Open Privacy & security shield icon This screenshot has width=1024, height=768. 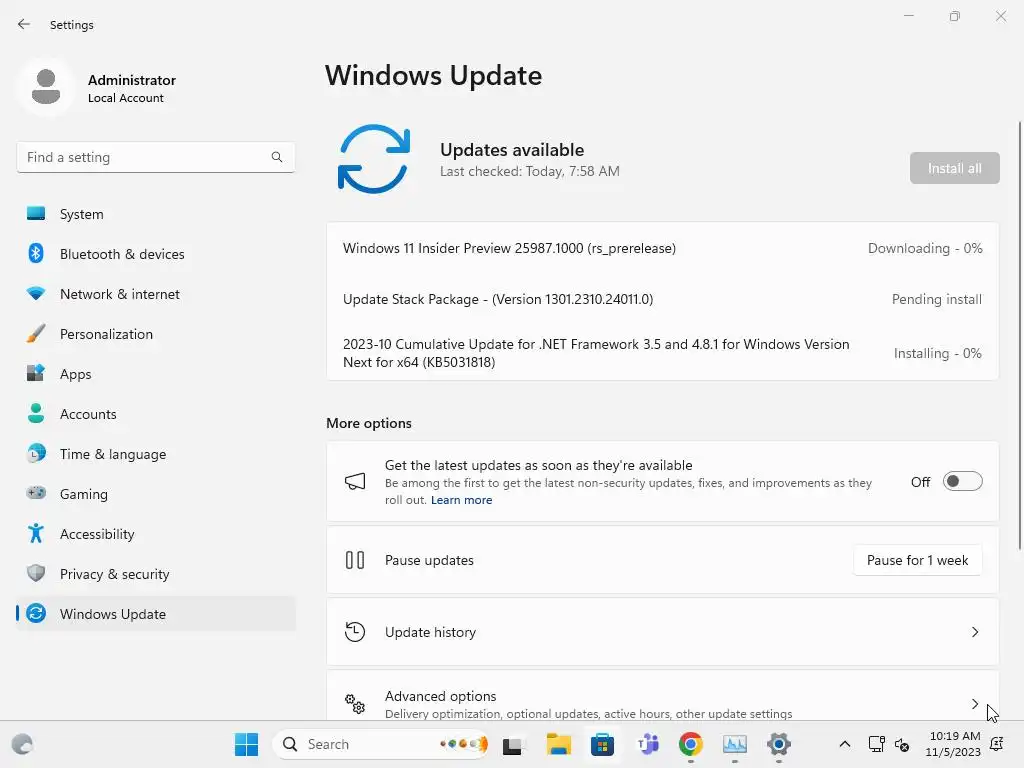coord(36,573)
